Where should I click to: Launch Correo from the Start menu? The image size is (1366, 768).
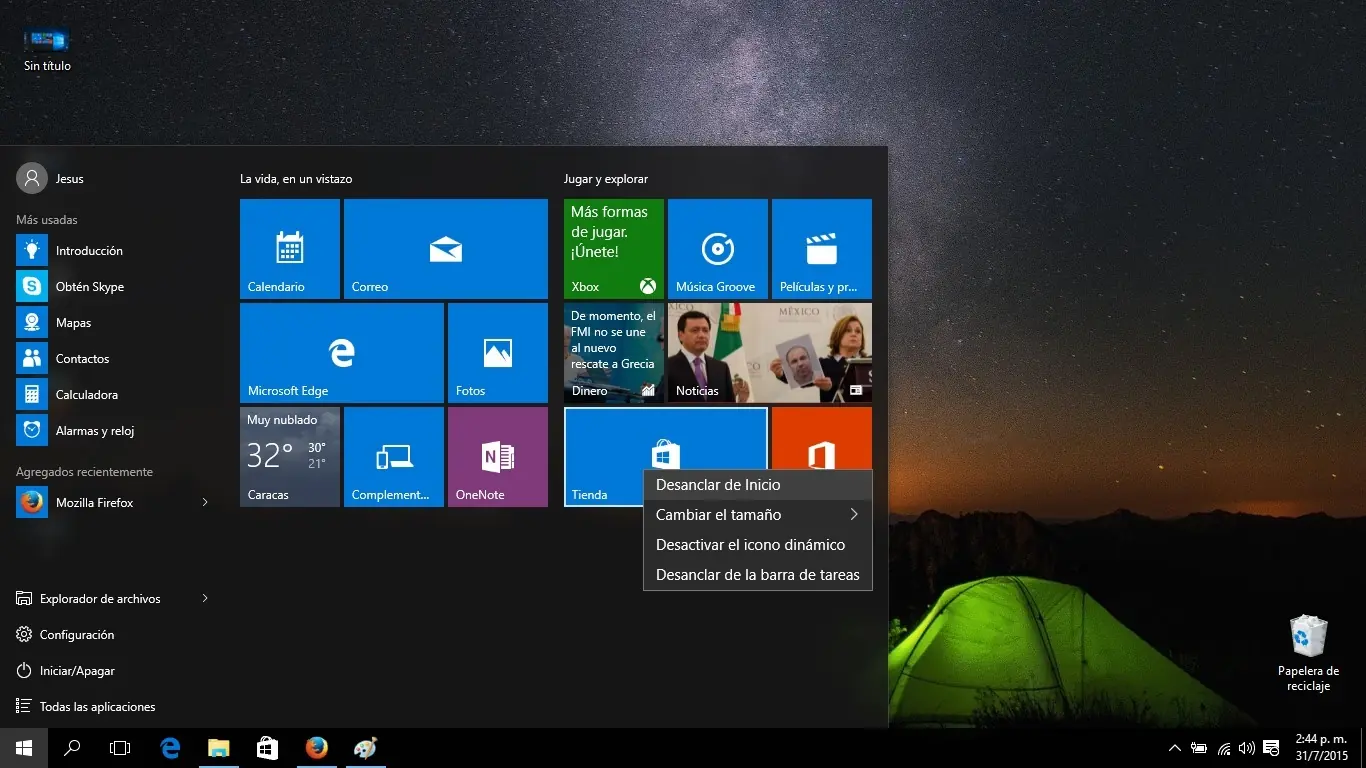(445, 248)
